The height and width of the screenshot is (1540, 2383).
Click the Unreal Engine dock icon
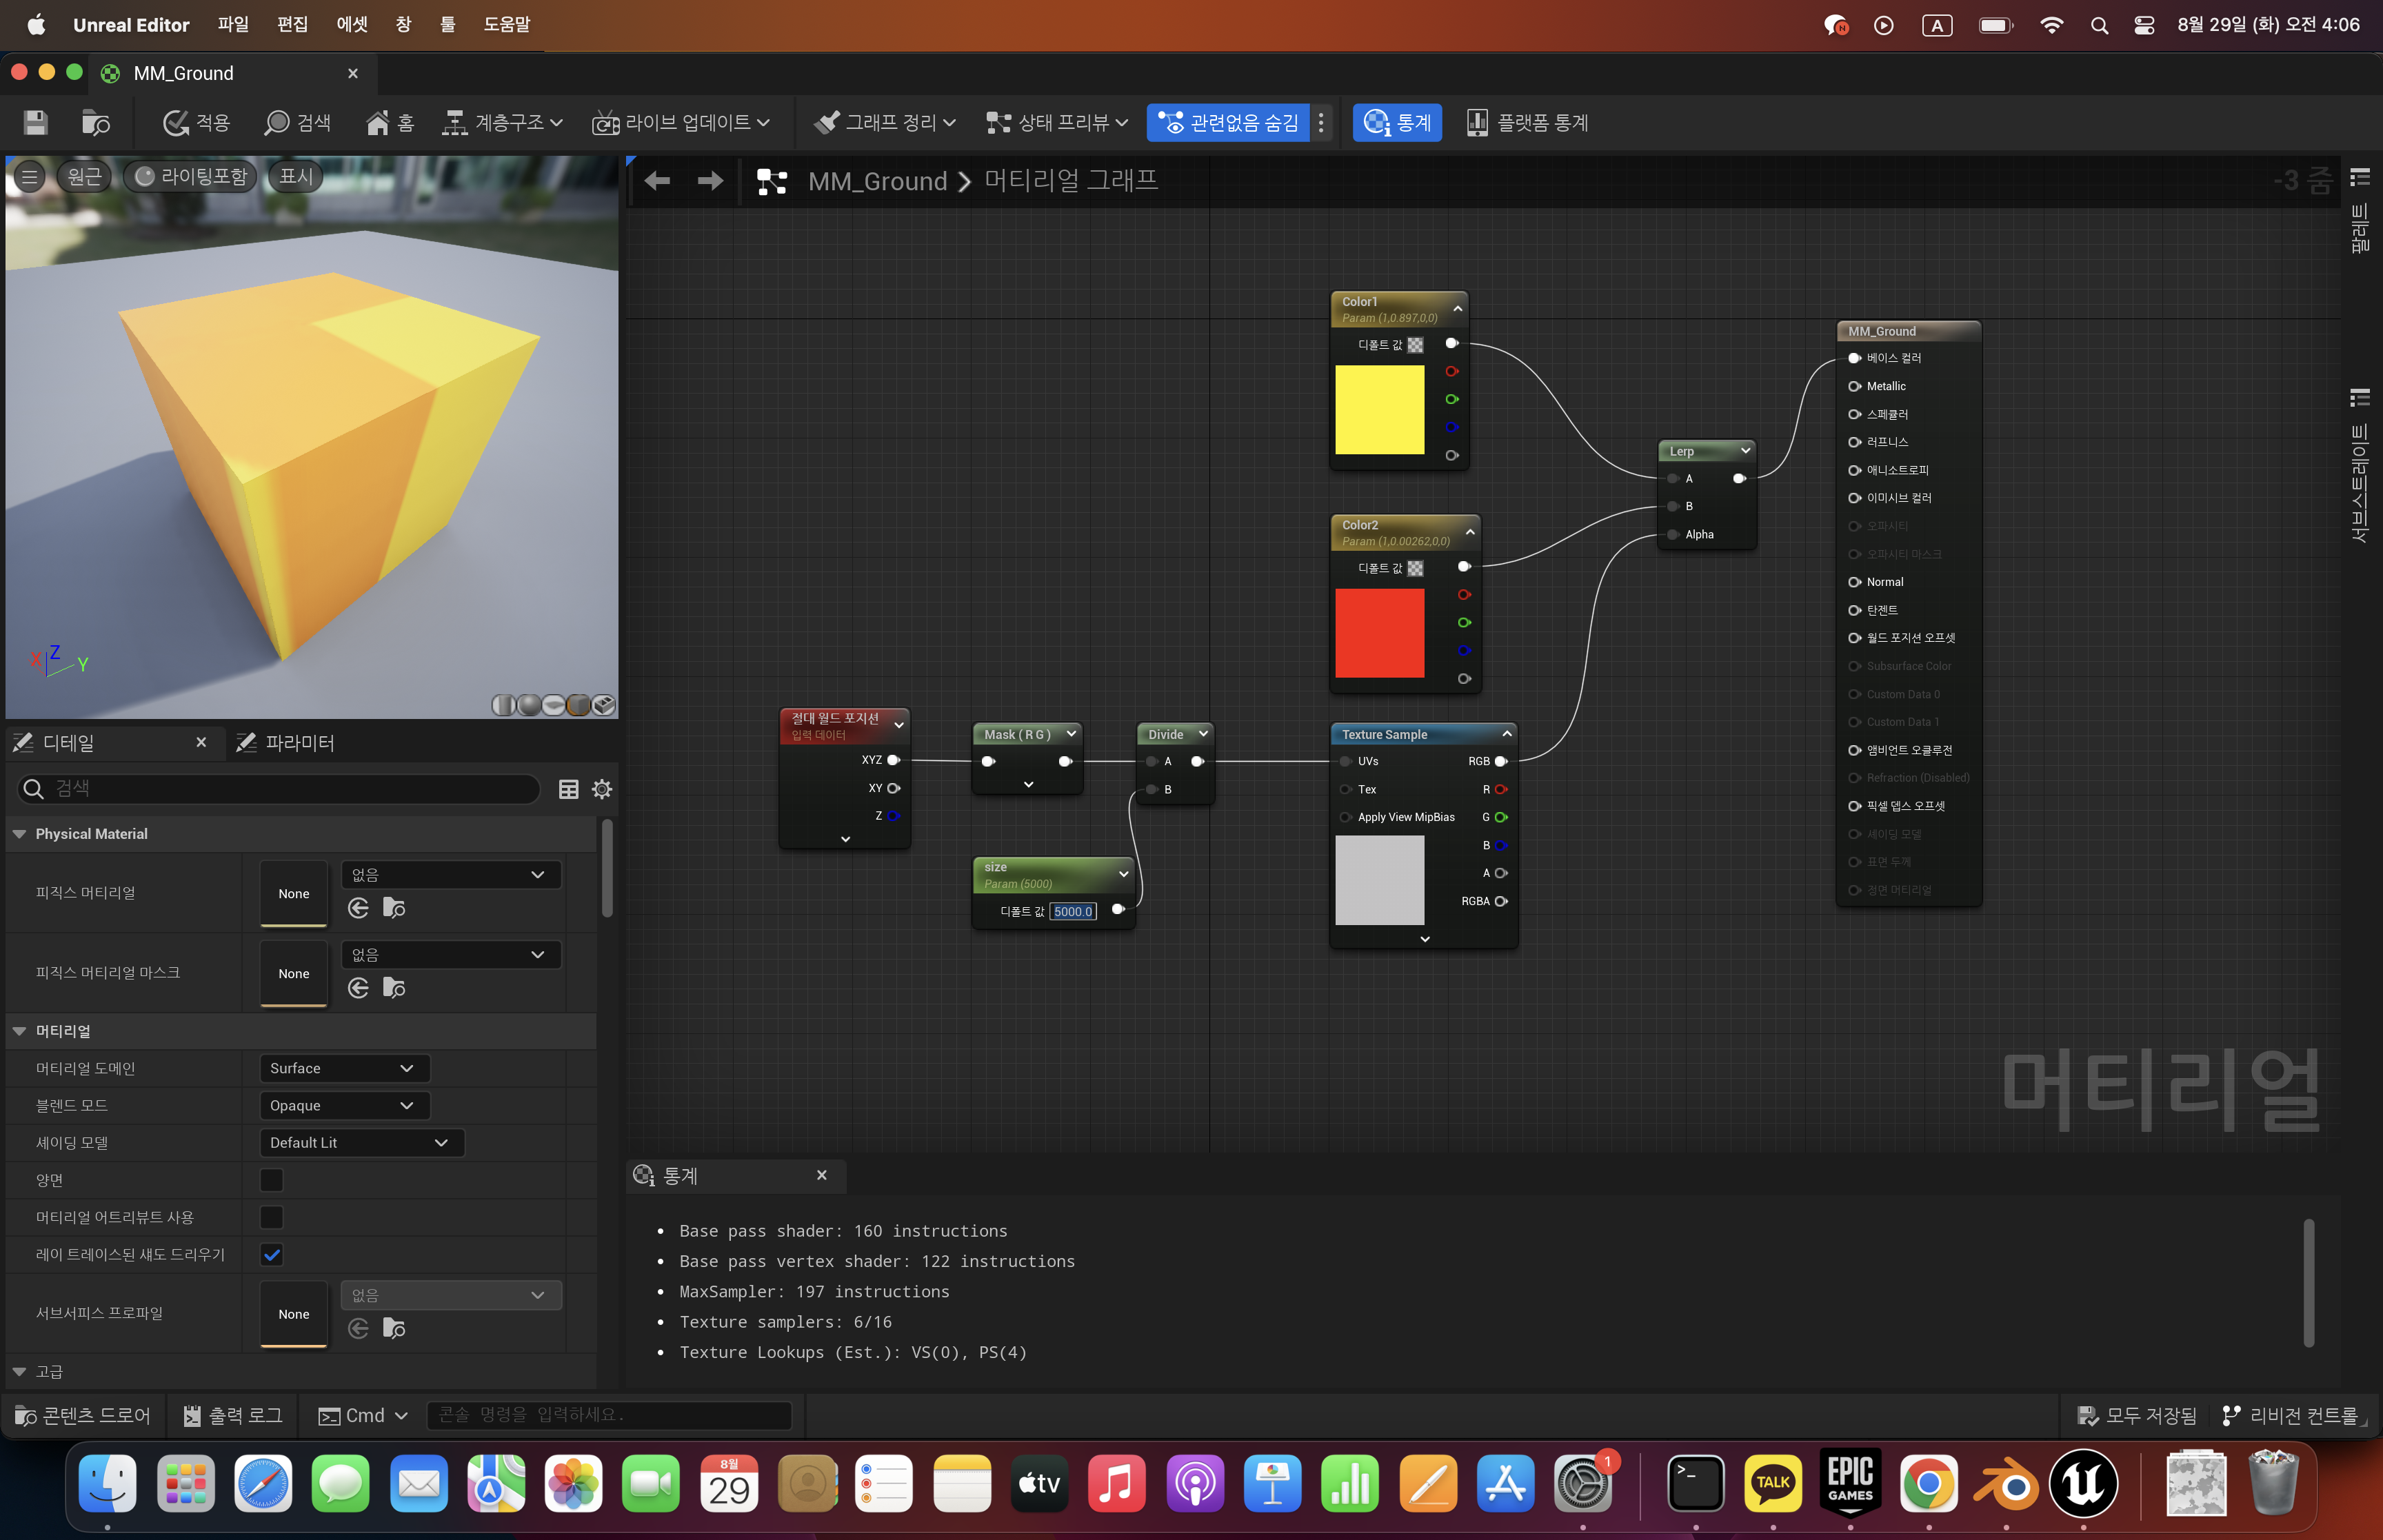point(2083,1484)
